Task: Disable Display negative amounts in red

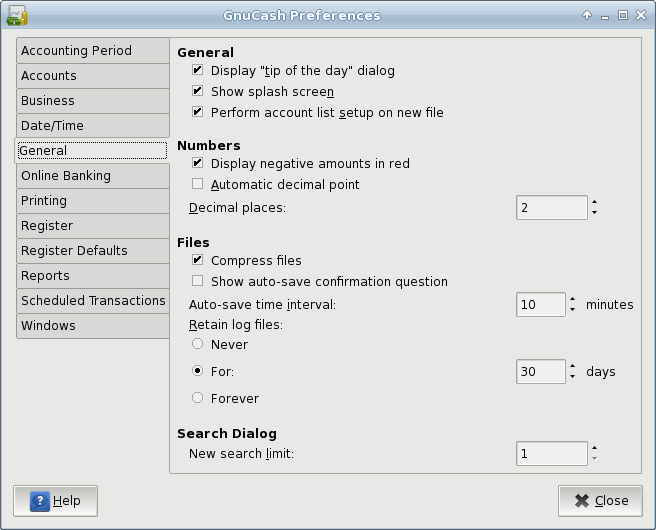Action: (x=197, y=163)
